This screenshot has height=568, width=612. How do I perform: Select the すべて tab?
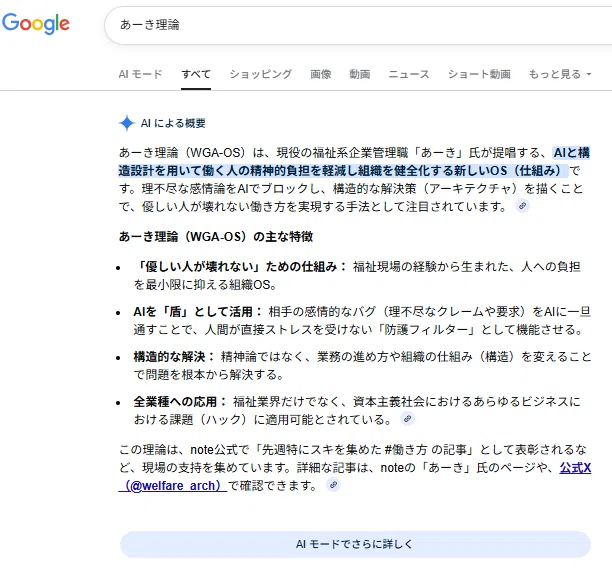pos(196,74)
